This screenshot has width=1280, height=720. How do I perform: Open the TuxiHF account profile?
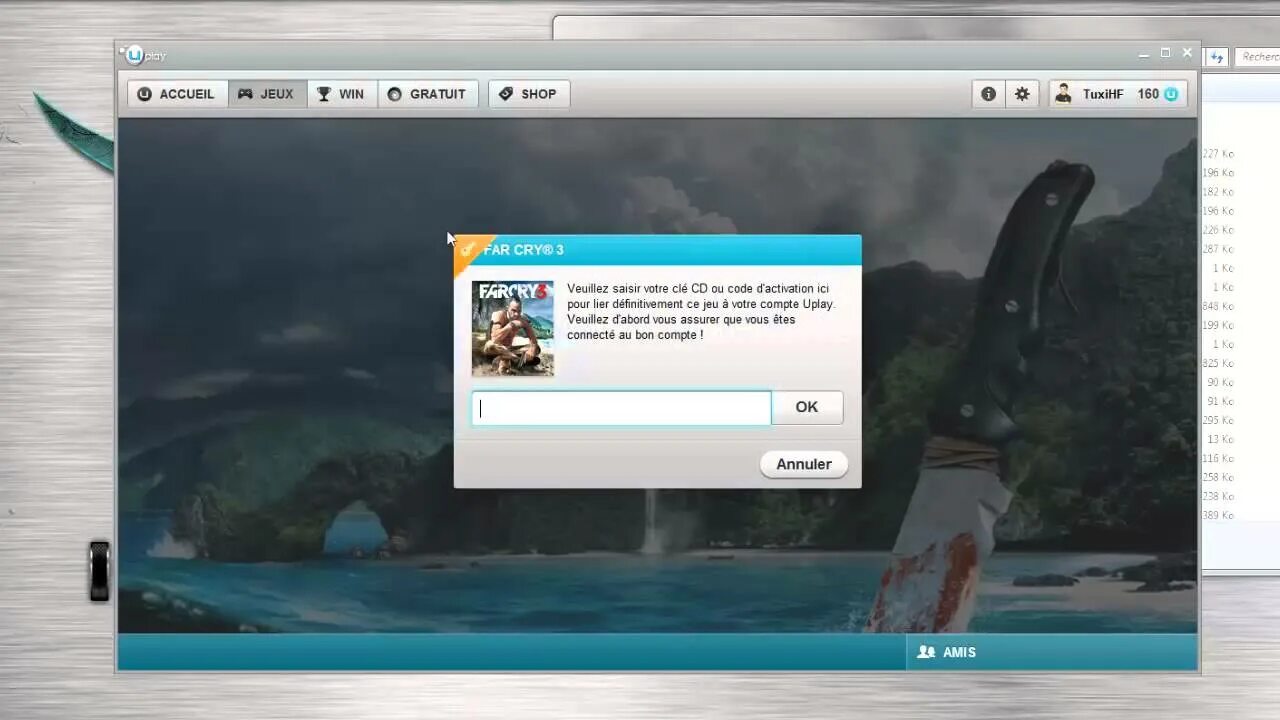coord(1090,94)
